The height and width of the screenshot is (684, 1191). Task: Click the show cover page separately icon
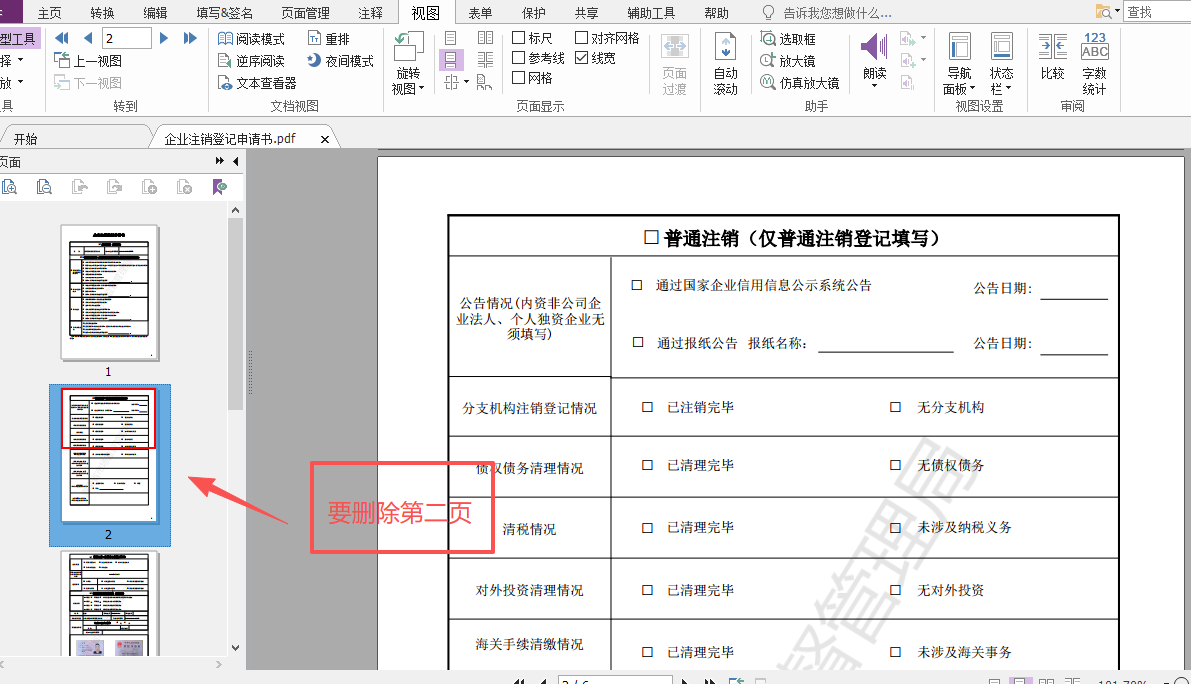(x=484, y=82)
